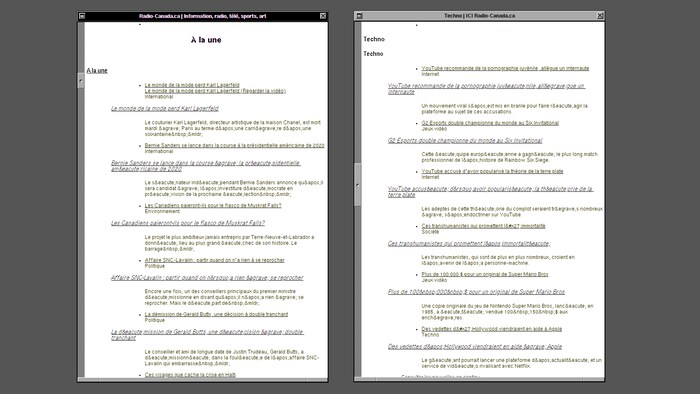Click 'Politique' label under Gerald Butts link

tap(154, 320)
